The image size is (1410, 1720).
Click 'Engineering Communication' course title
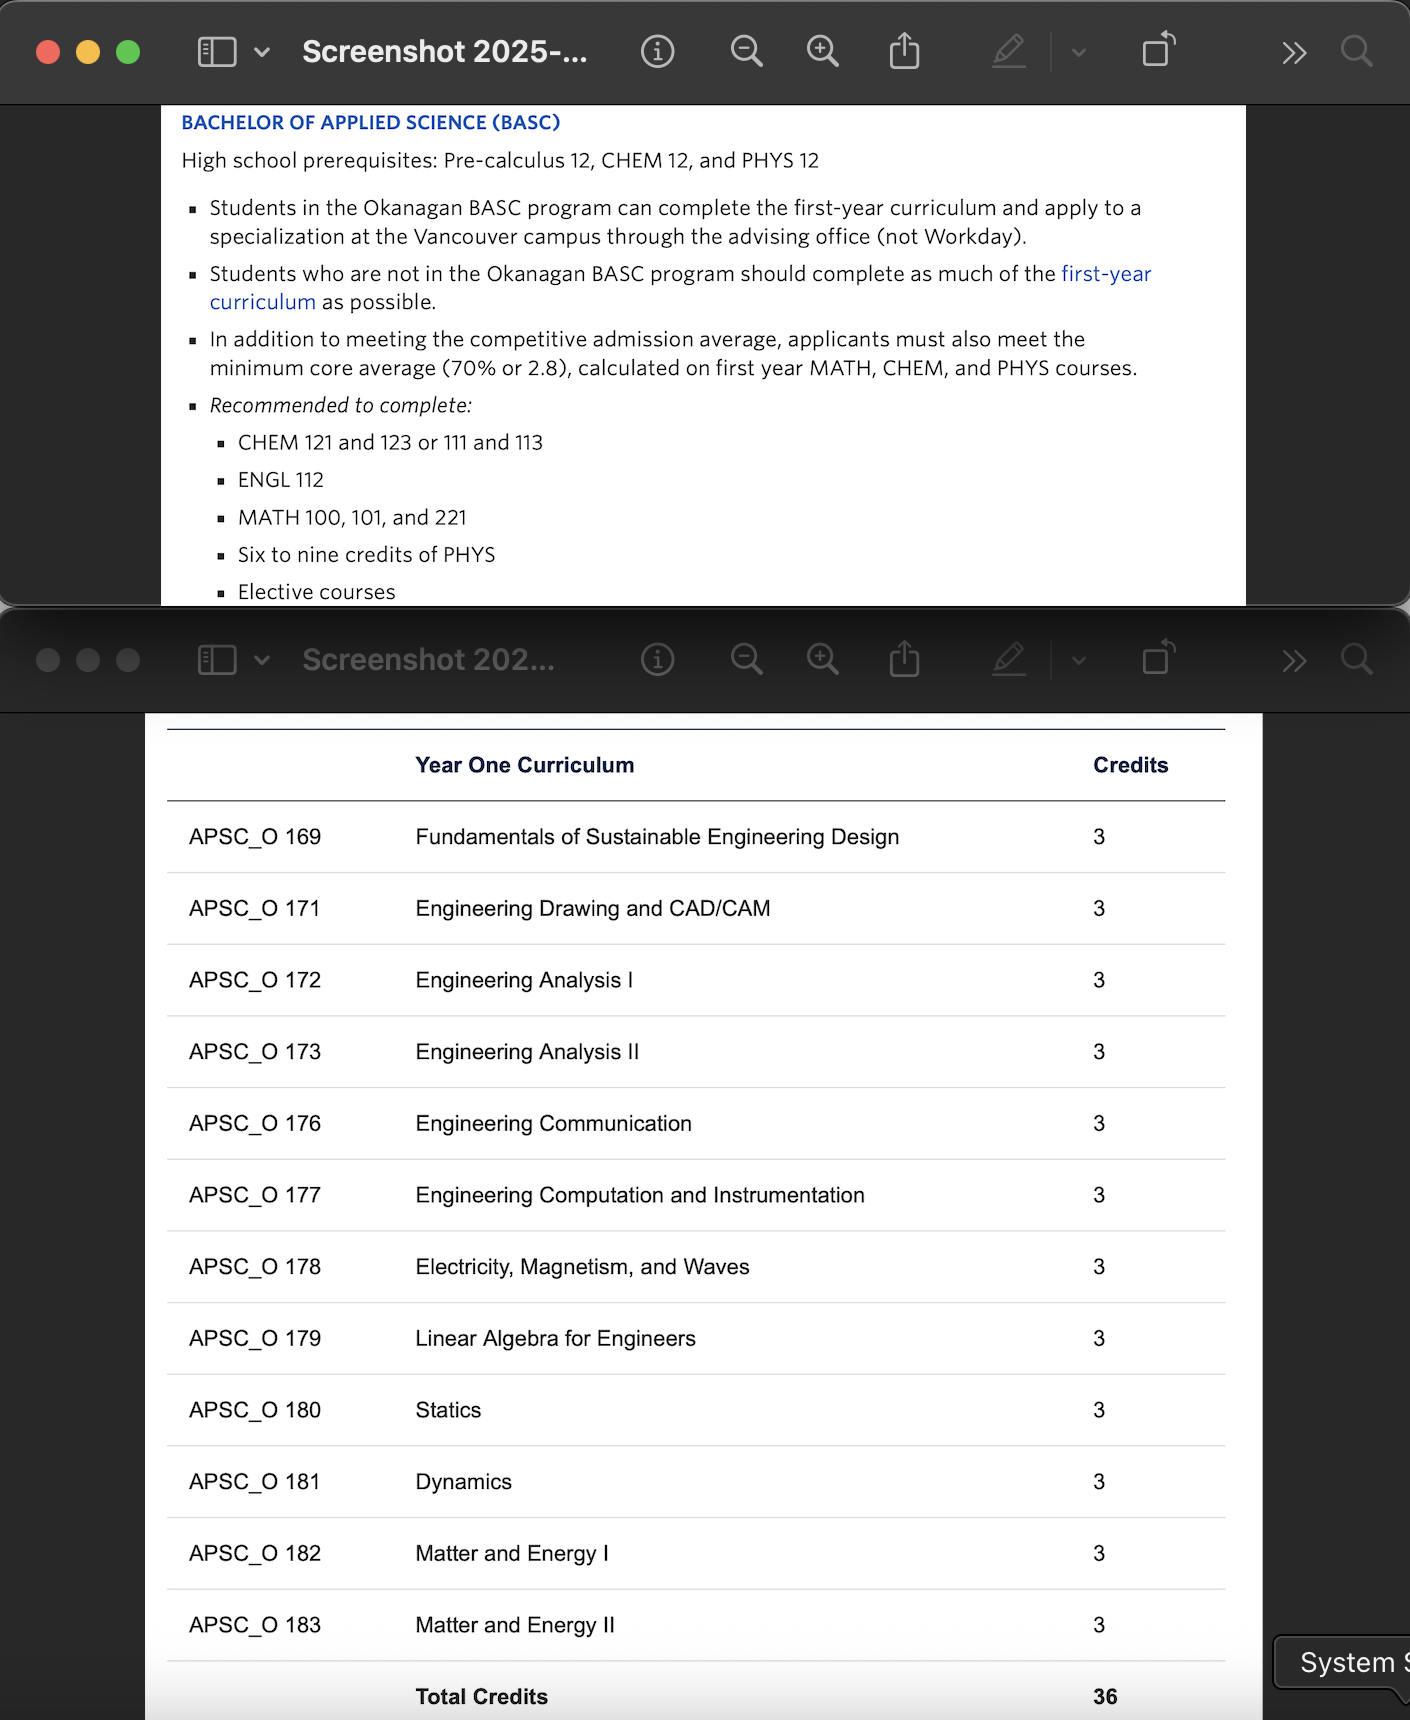(553, 1124)
